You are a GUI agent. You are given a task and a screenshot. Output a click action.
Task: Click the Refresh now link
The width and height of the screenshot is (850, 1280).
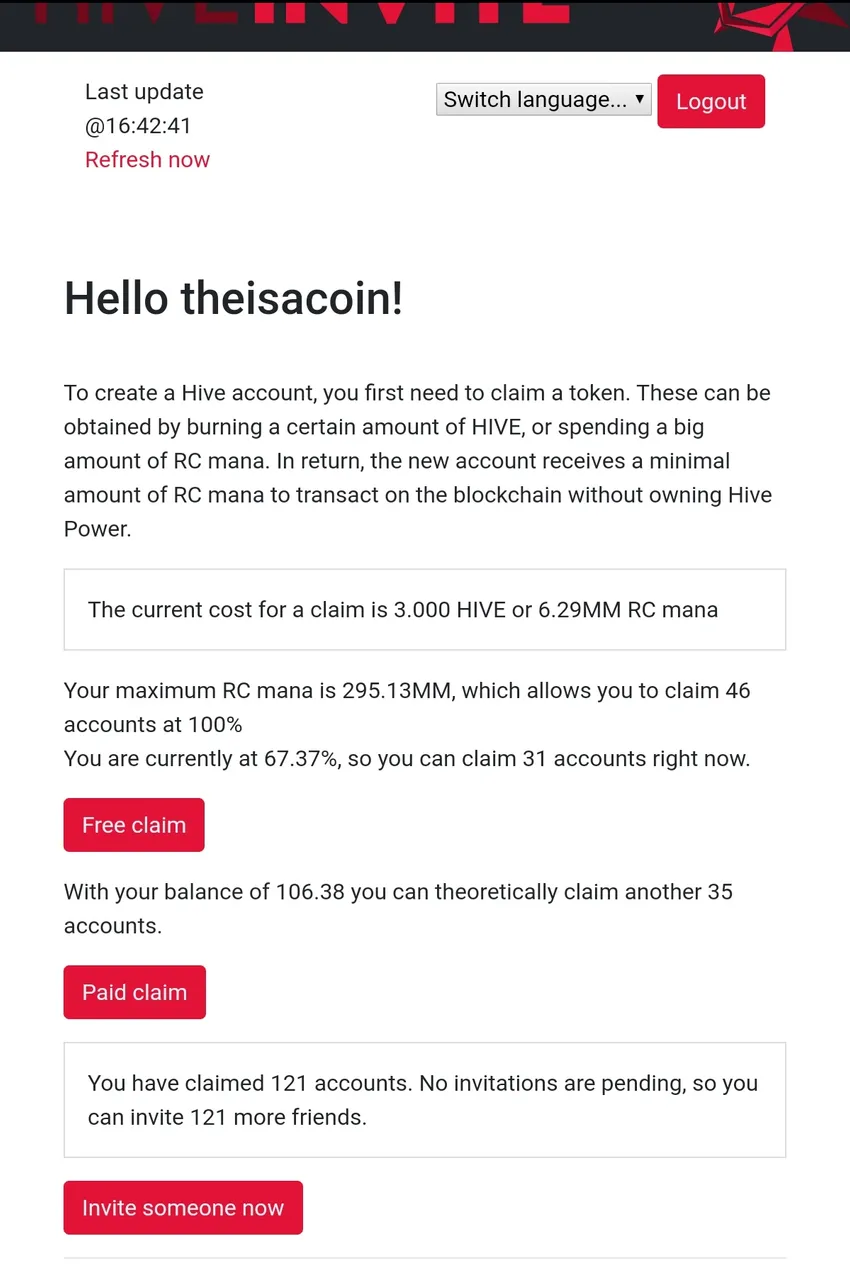click(x=147, y=160)
